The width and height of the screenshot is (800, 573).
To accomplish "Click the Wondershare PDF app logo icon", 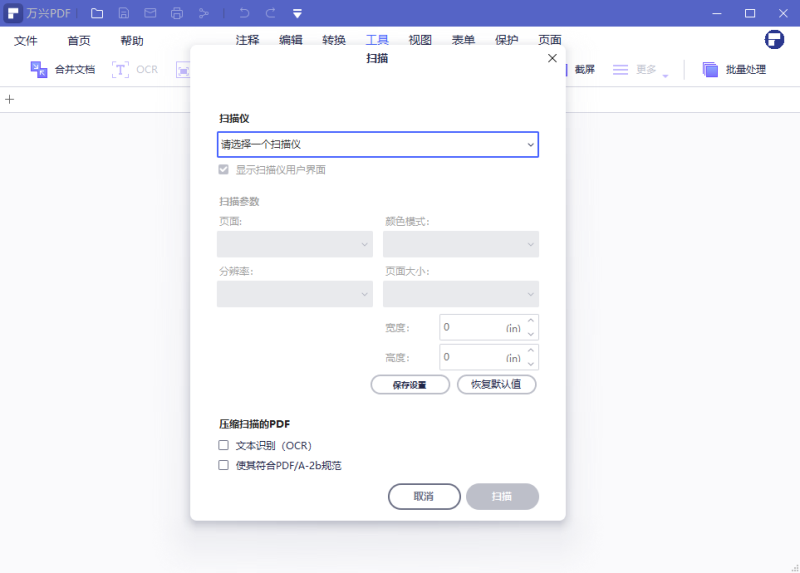I will pos(13,13).
